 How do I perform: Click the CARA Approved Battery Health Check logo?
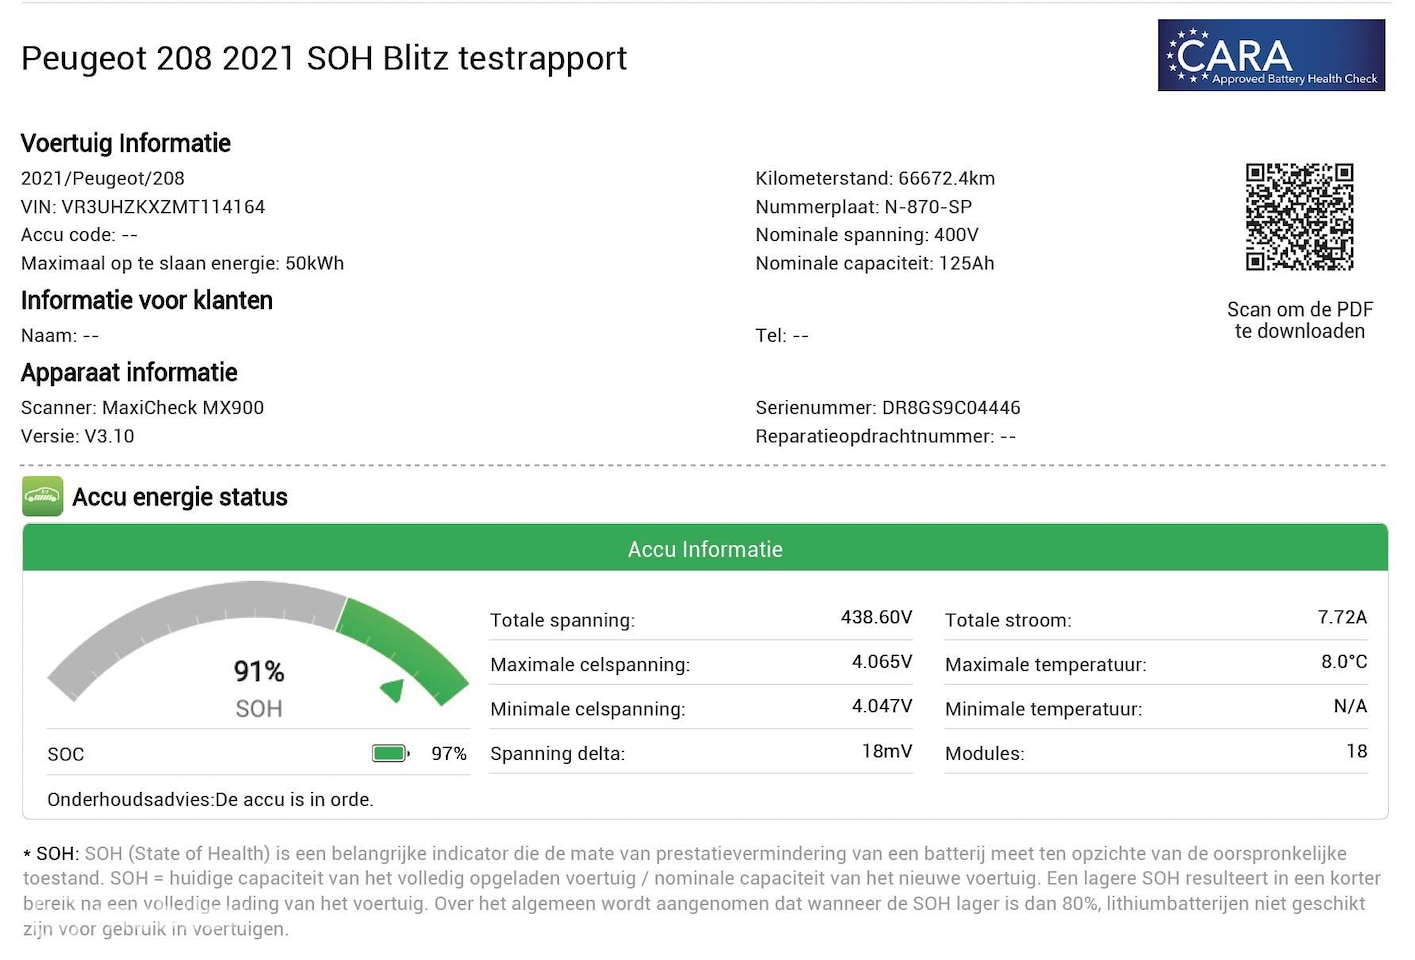[1271, 56]
